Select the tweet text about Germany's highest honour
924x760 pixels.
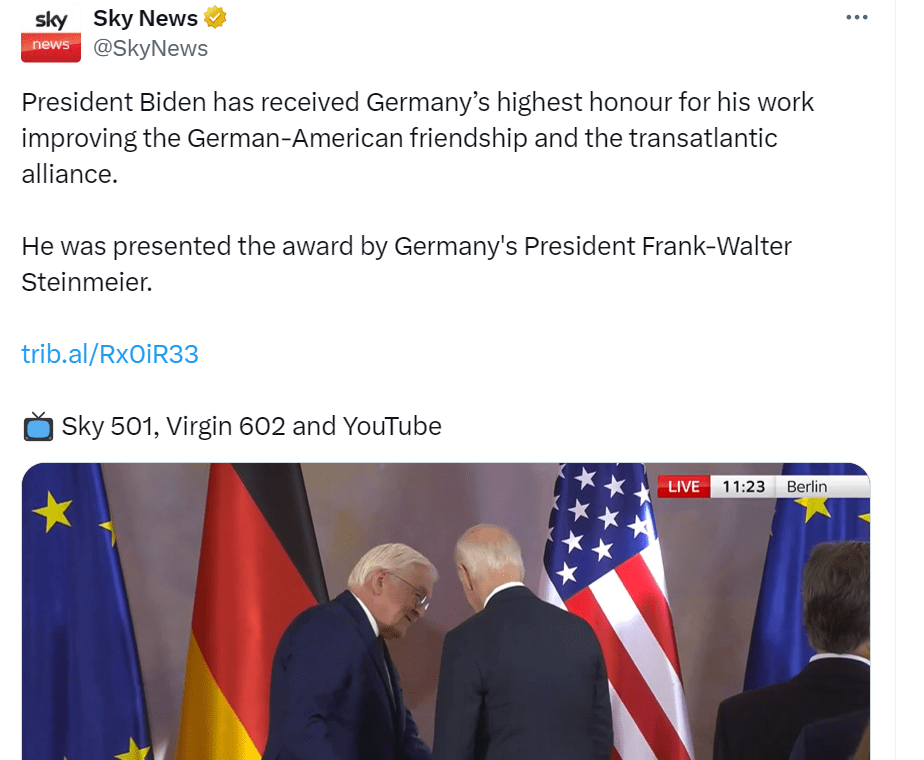coord(417,138)
